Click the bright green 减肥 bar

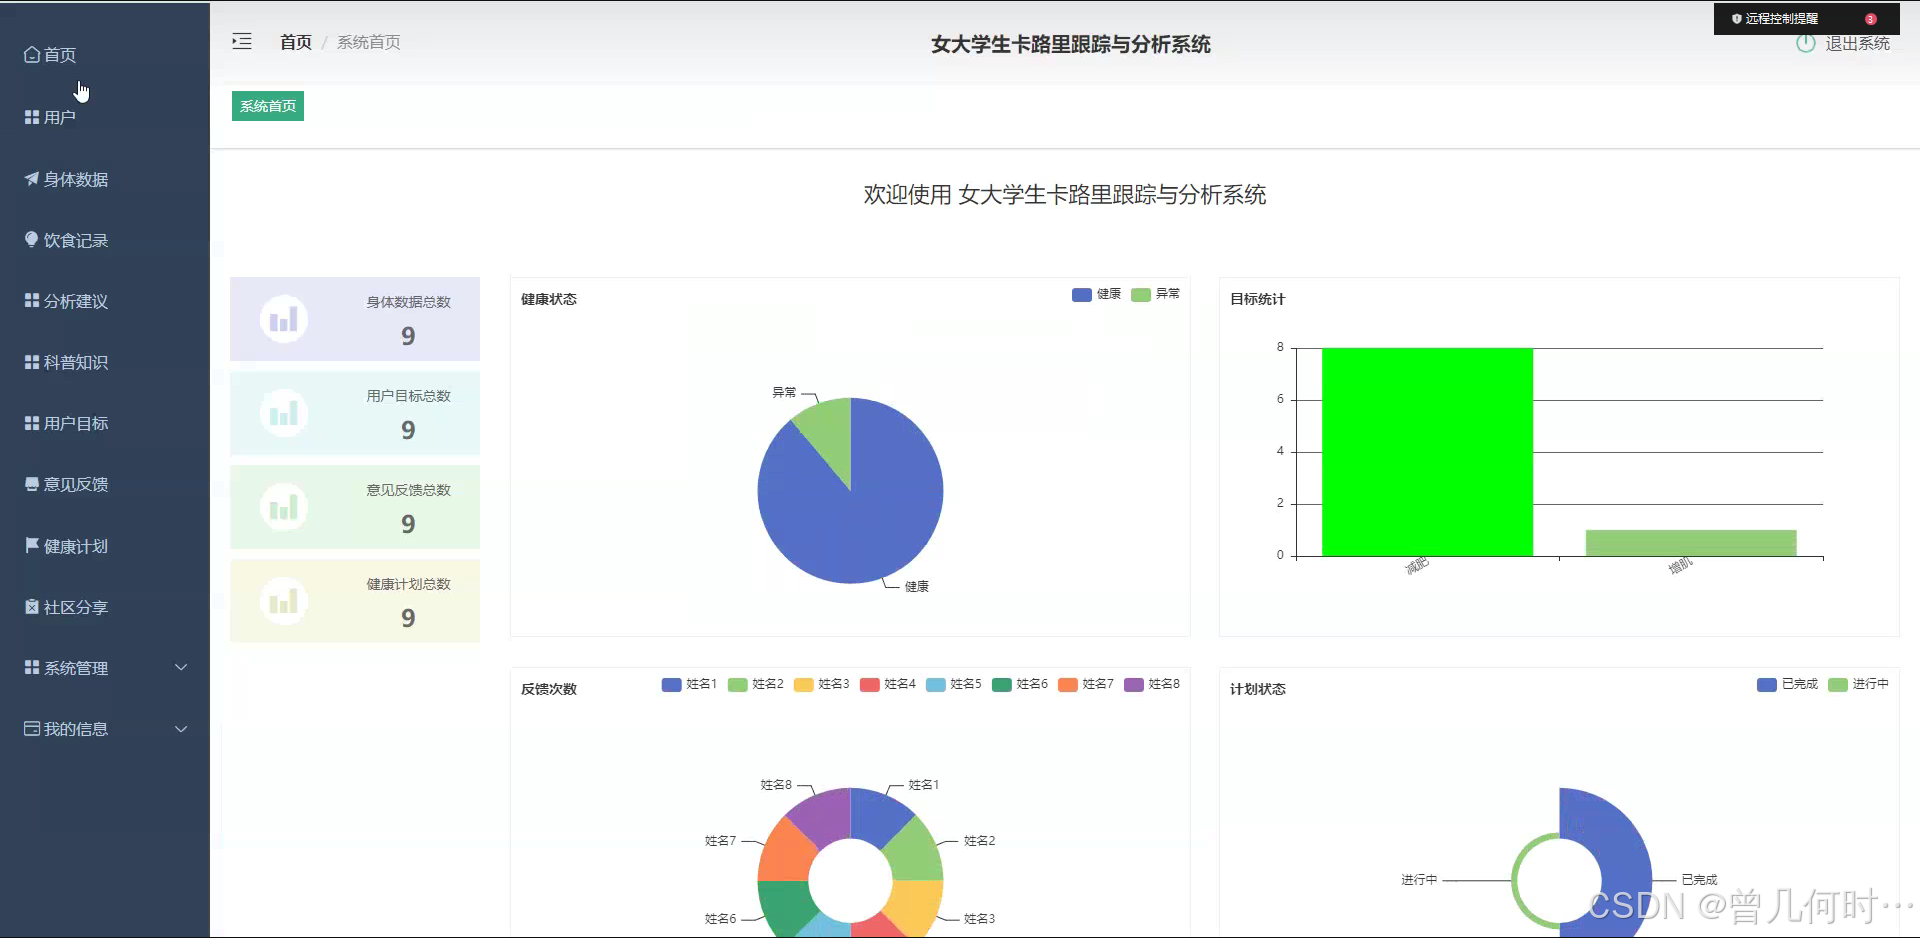[1427, 452]
